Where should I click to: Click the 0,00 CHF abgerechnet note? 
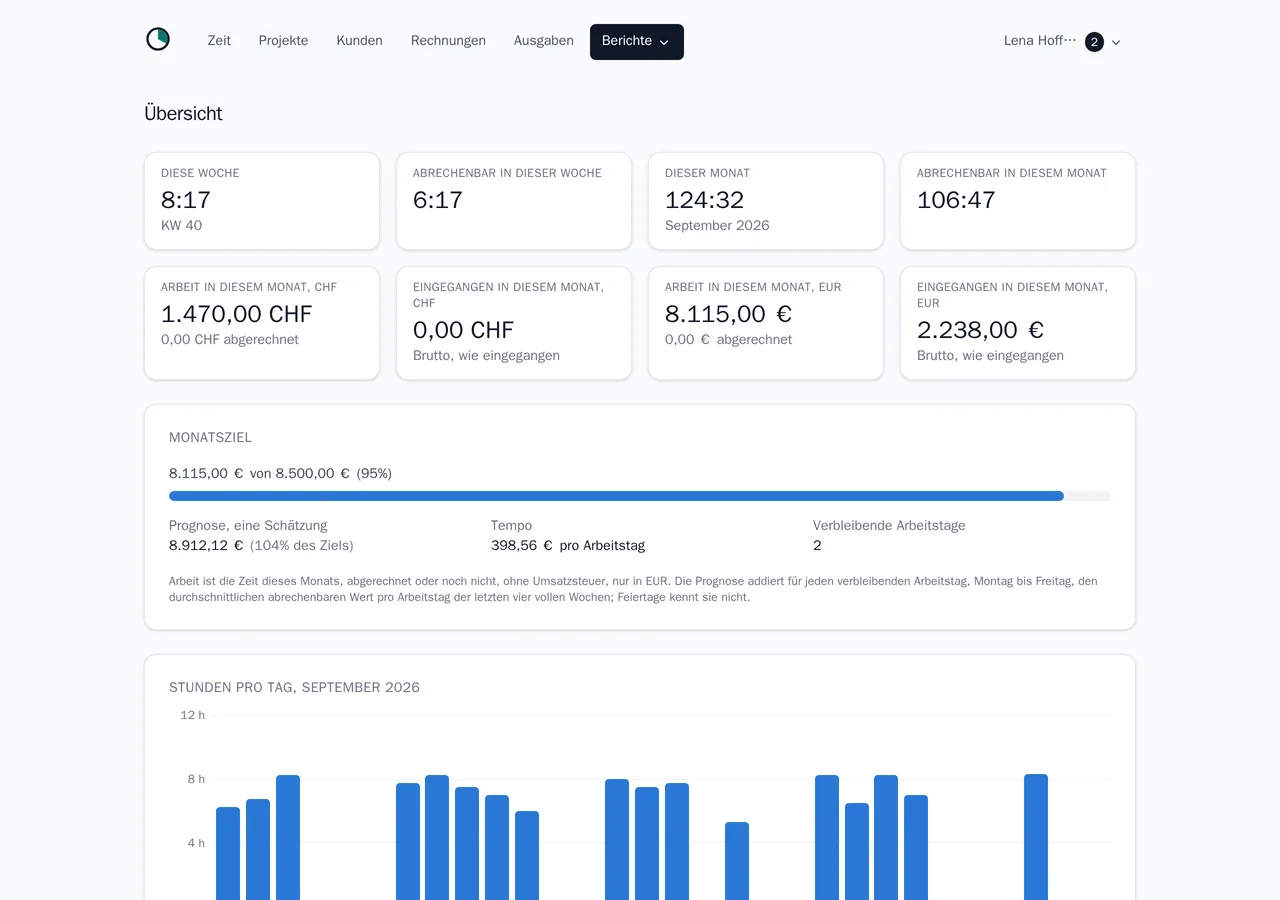(230, 340)
